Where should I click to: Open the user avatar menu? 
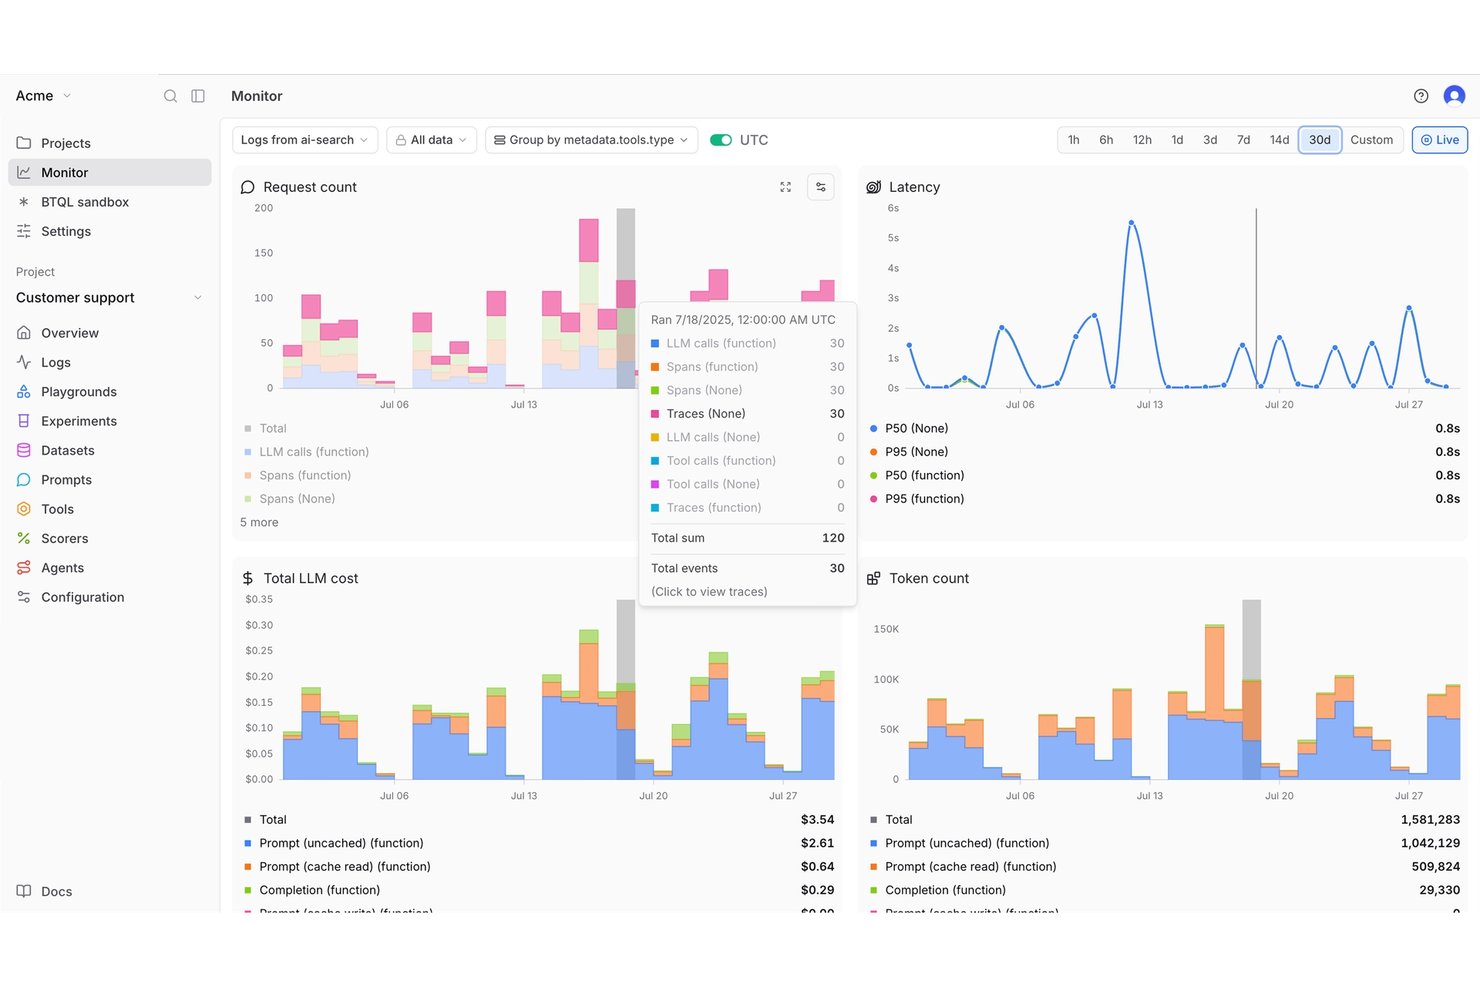(1454, 95)
